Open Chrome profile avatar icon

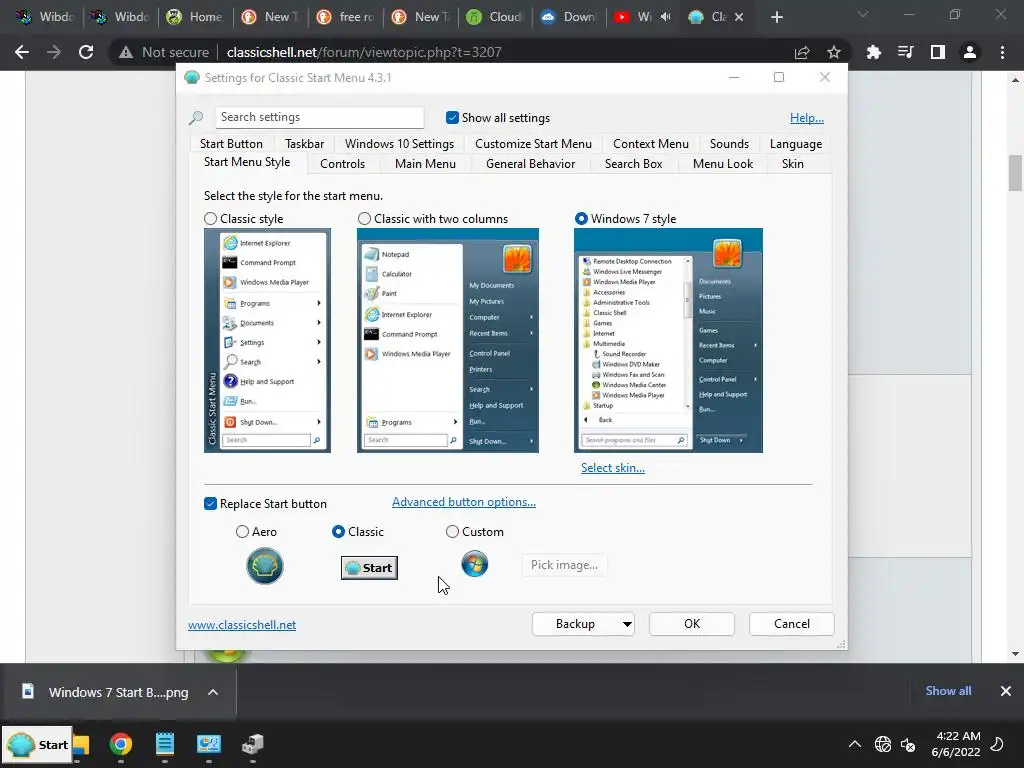point(970,52)
